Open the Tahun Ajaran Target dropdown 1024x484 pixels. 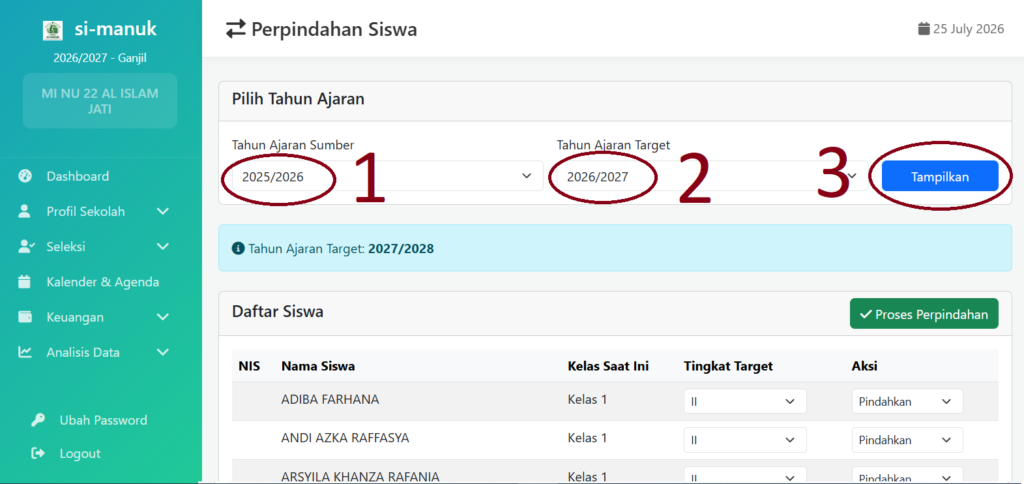712,176
